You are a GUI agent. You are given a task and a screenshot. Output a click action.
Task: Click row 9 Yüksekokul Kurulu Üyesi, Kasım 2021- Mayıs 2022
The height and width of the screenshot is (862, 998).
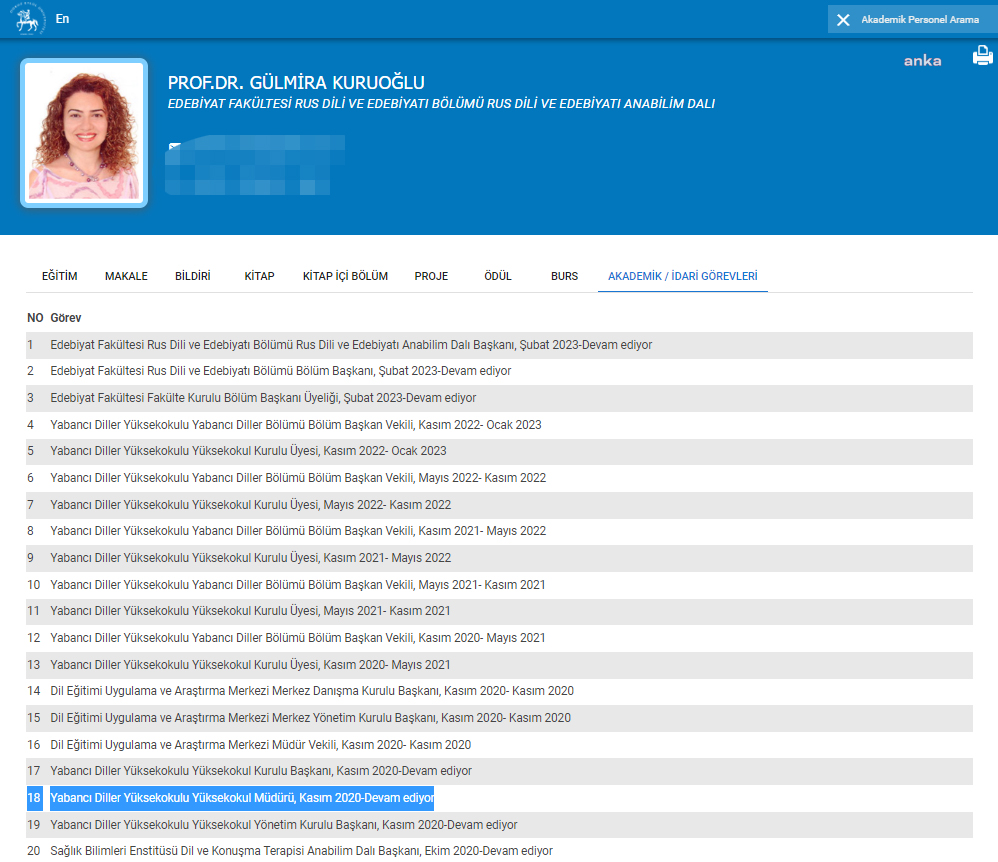499,558
